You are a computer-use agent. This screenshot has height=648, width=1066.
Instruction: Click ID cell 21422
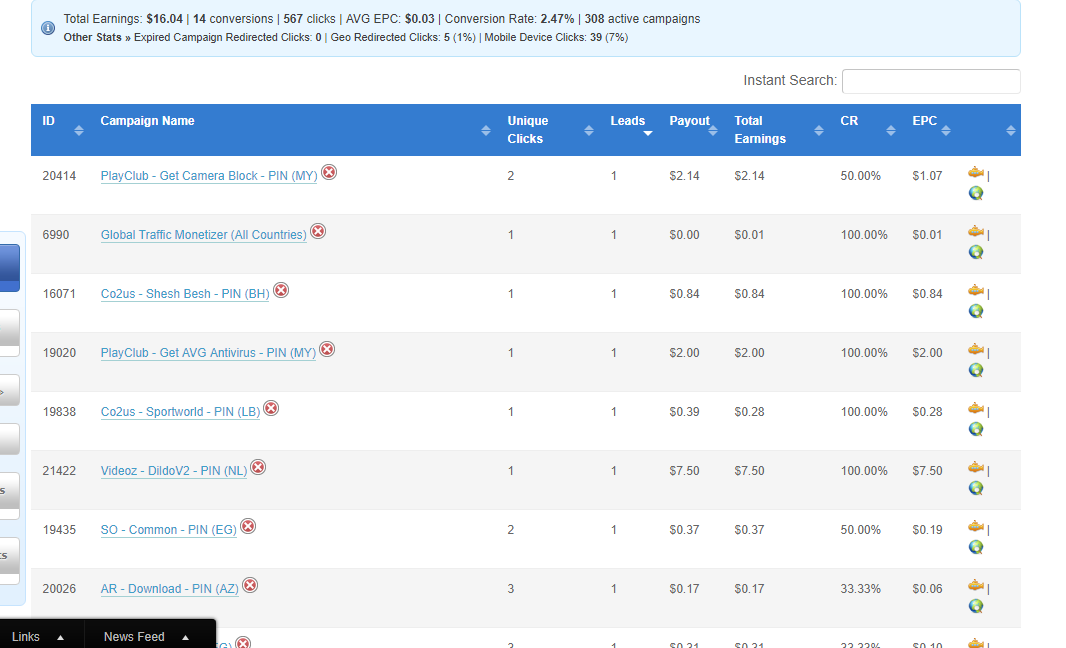coord(59,471)
